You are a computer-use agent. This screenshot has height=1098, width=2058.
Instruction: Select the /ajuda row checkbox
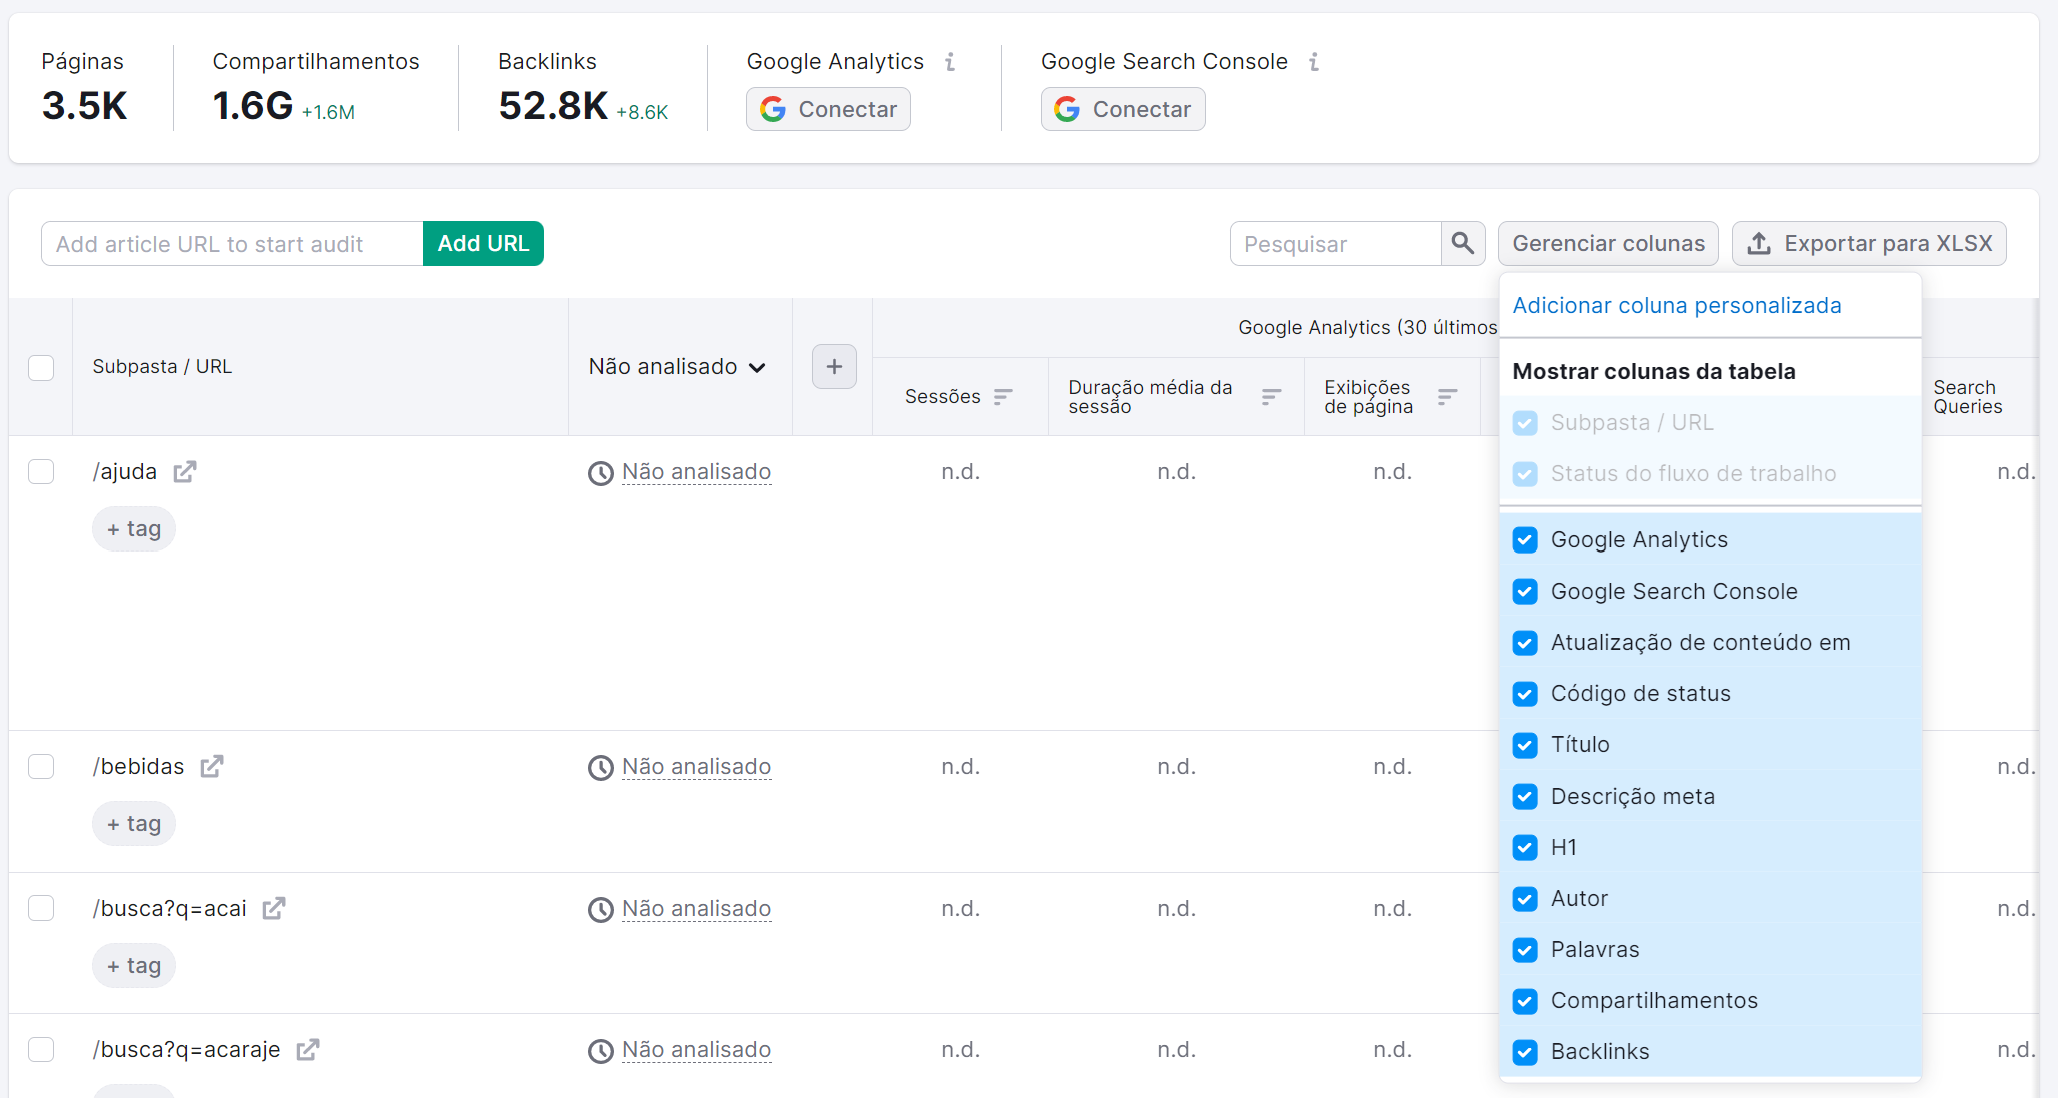[x=41, y=471]
